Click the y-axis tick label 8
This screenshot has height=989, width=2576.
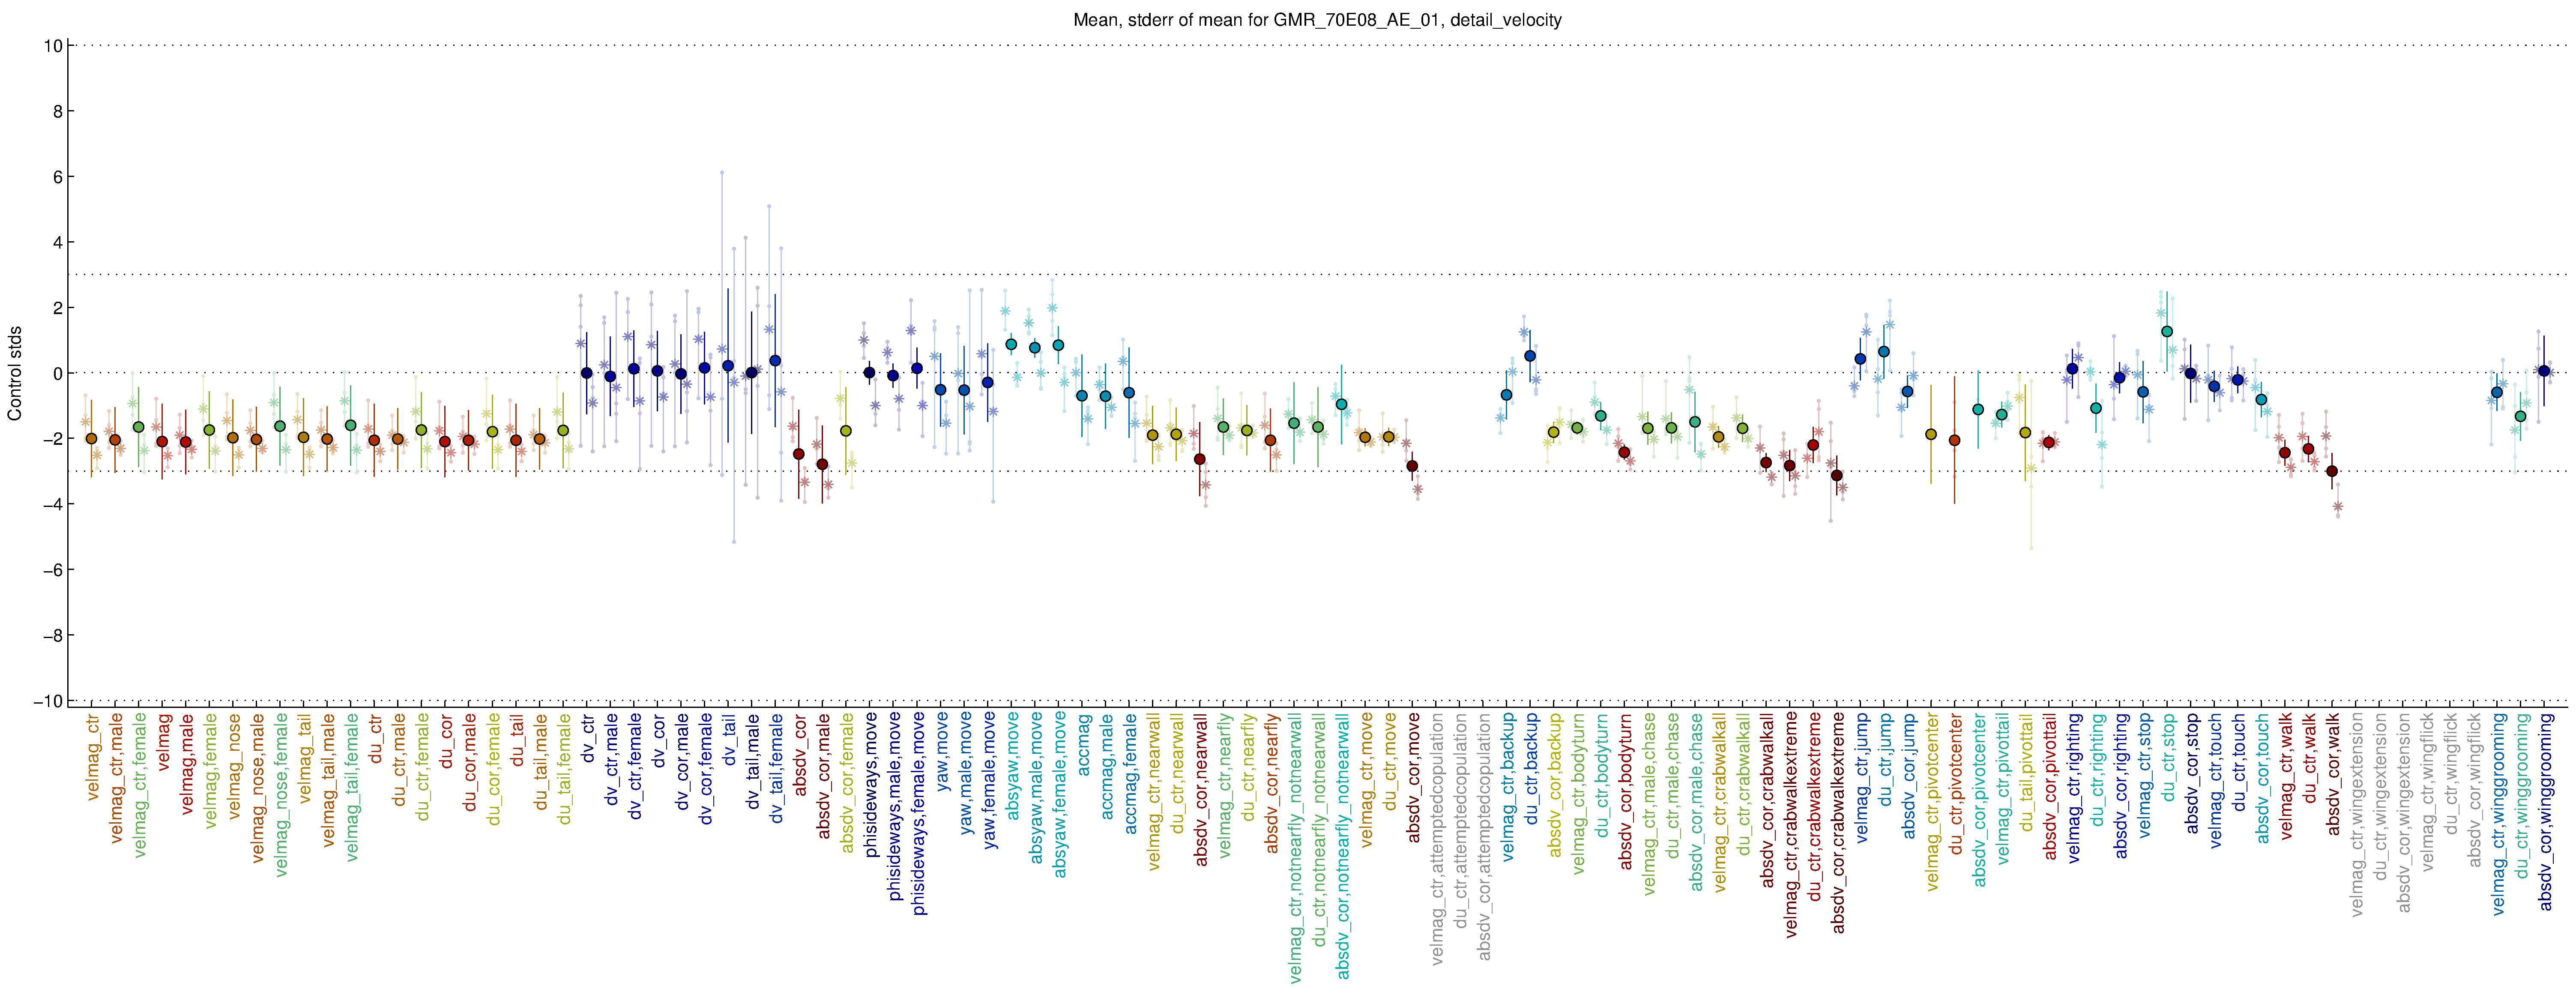tap(58, 111)
